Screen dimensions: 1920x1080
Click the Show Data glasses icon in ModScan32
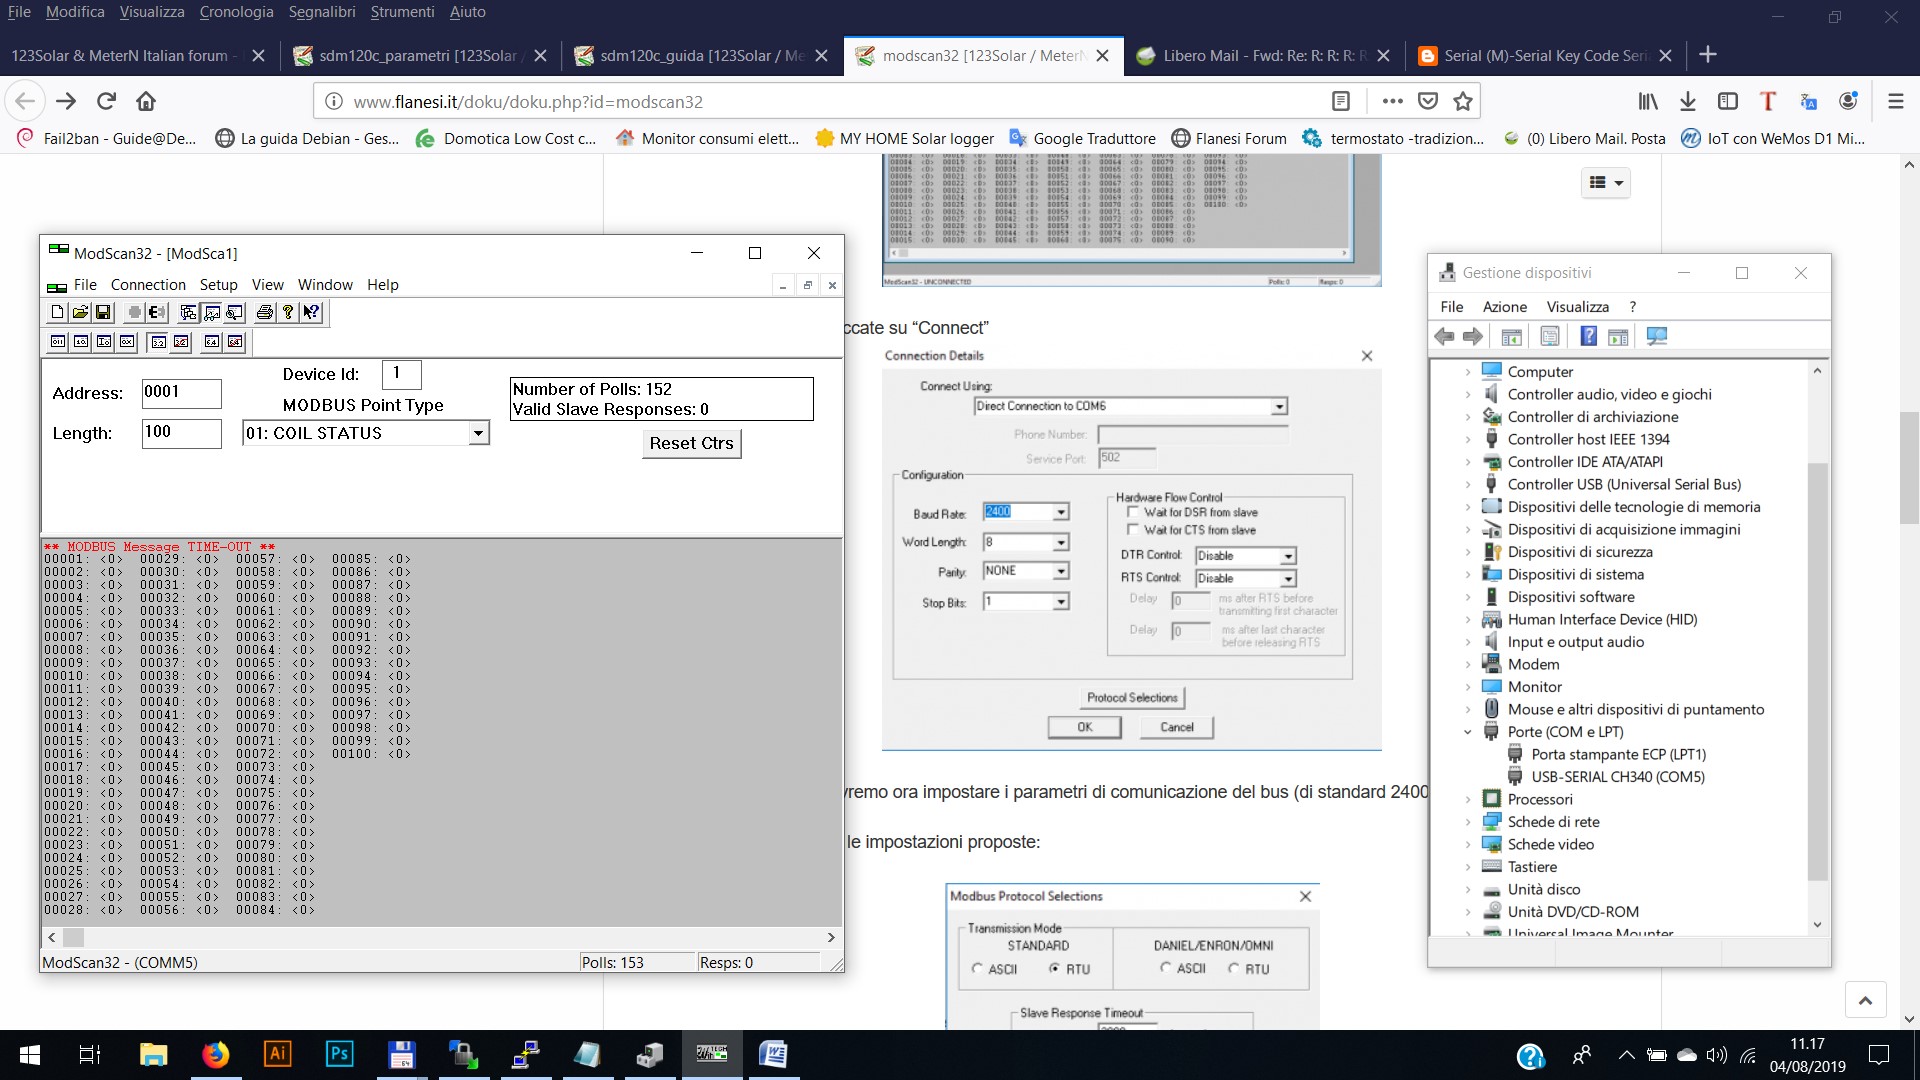(212, 313)
